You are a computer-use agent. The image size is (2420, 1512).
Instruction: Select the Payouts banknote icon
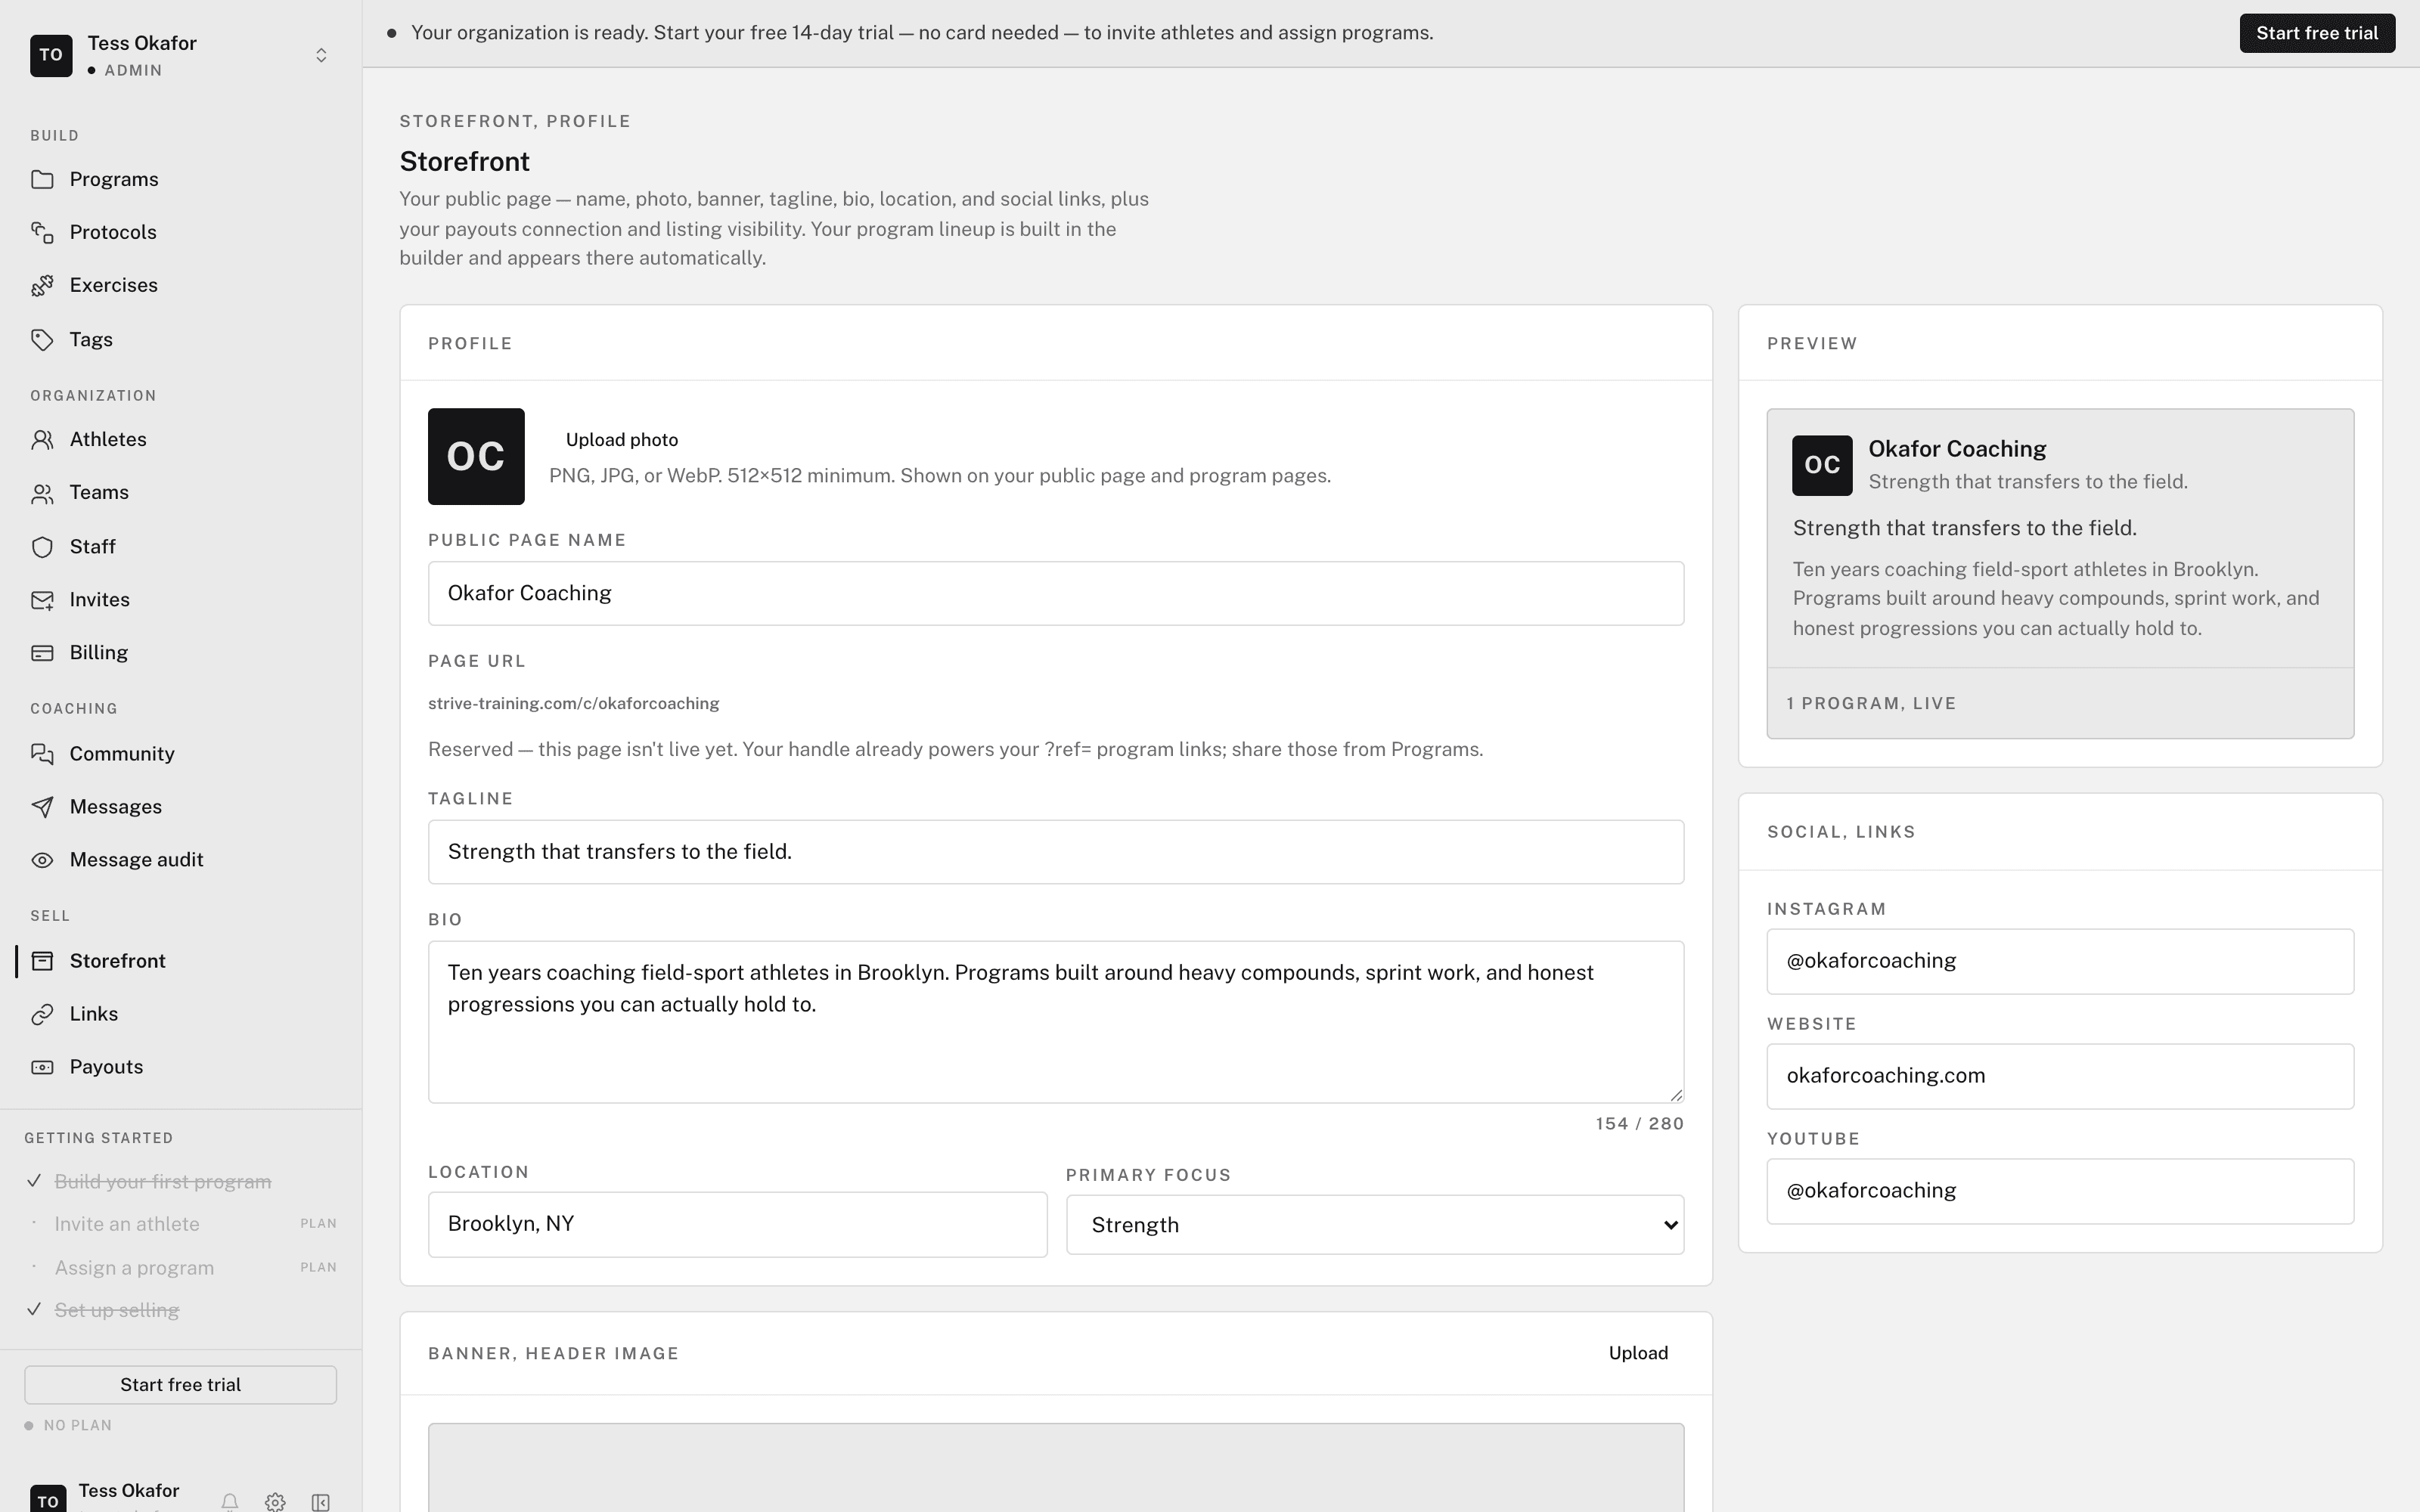pyautogui.click(x=42, y=1067)
